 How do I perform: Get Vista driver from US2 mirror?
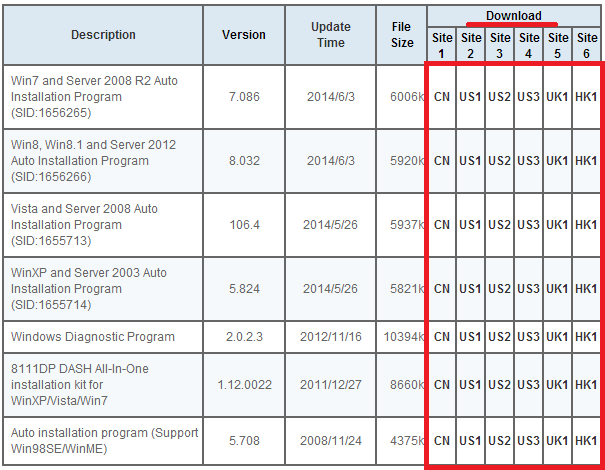[x=499, y=225]
